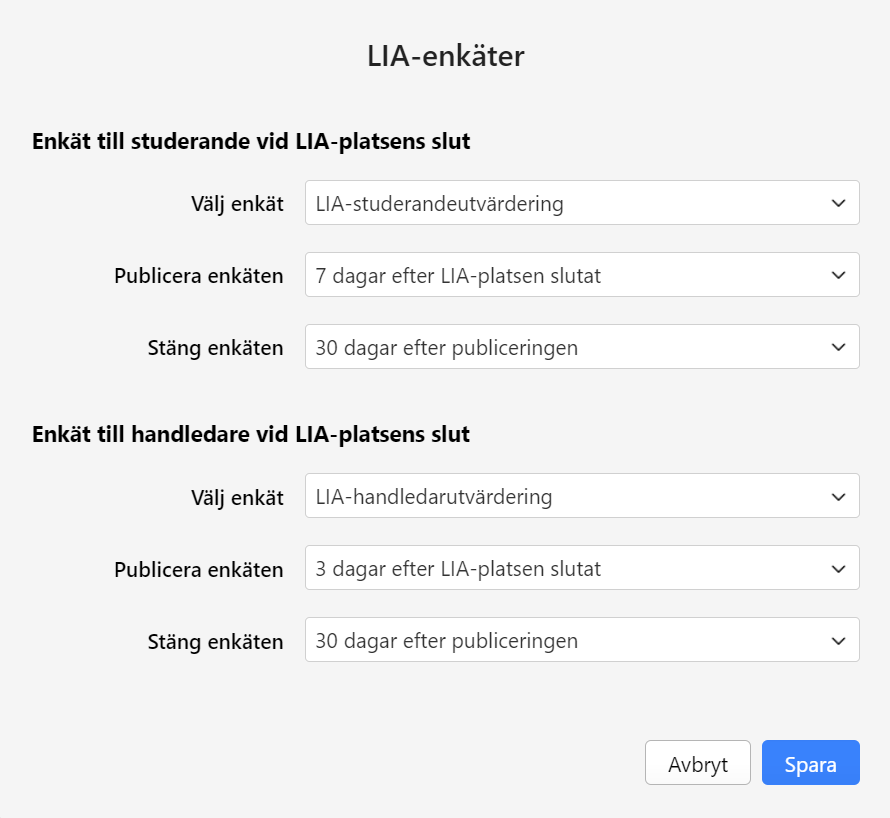Viewport: 890px width, 818px height.
Task: Click the chevron arrow on the LIA-studerandeutvärdering dropdown
Action: coord(838,204)
